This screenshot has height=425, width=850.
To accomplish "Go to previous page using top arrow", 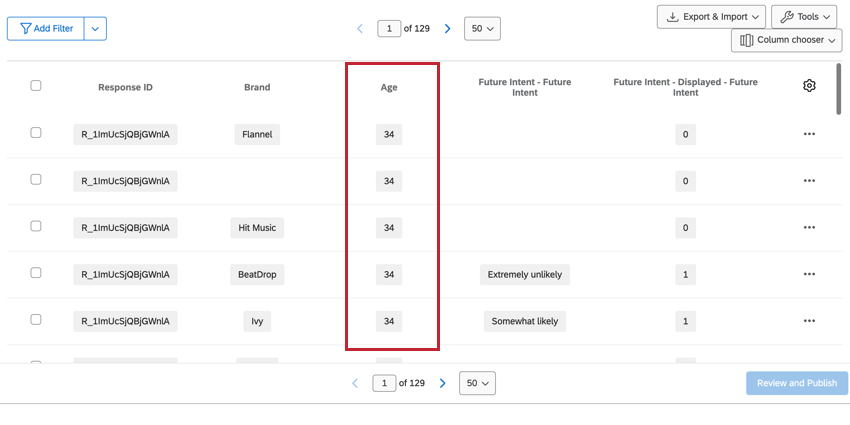I will (360, 29).
